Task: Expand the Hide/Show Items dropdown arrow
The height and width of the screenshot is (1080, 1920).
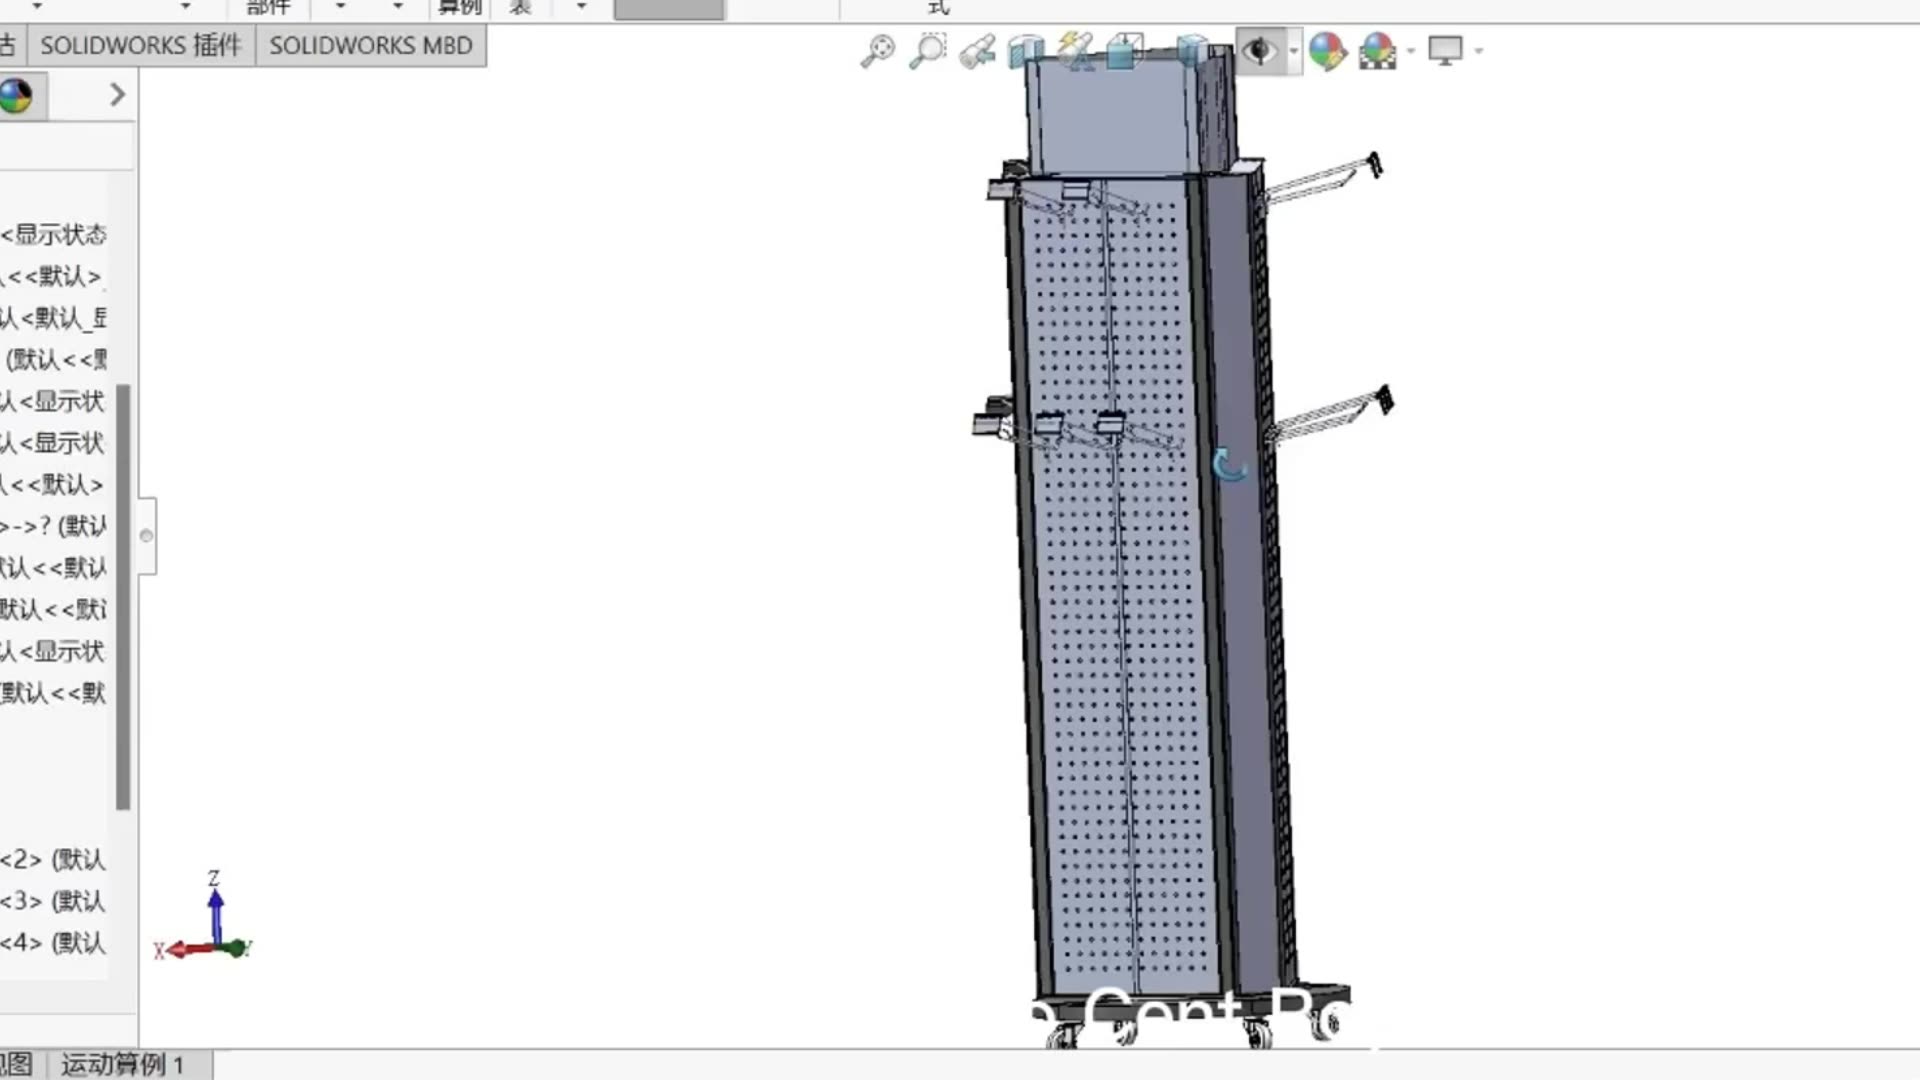Action: [x=1294, y=50]
